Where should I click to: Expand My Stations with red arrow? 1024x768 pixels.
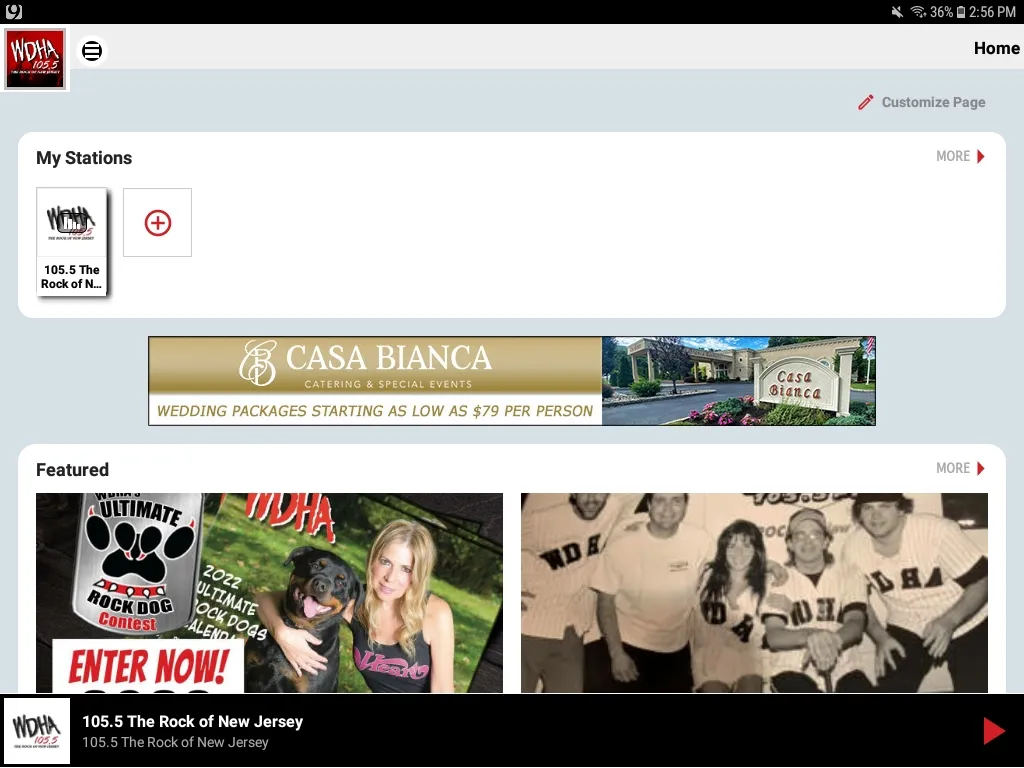pyautogui.click(x=980, y=157)
